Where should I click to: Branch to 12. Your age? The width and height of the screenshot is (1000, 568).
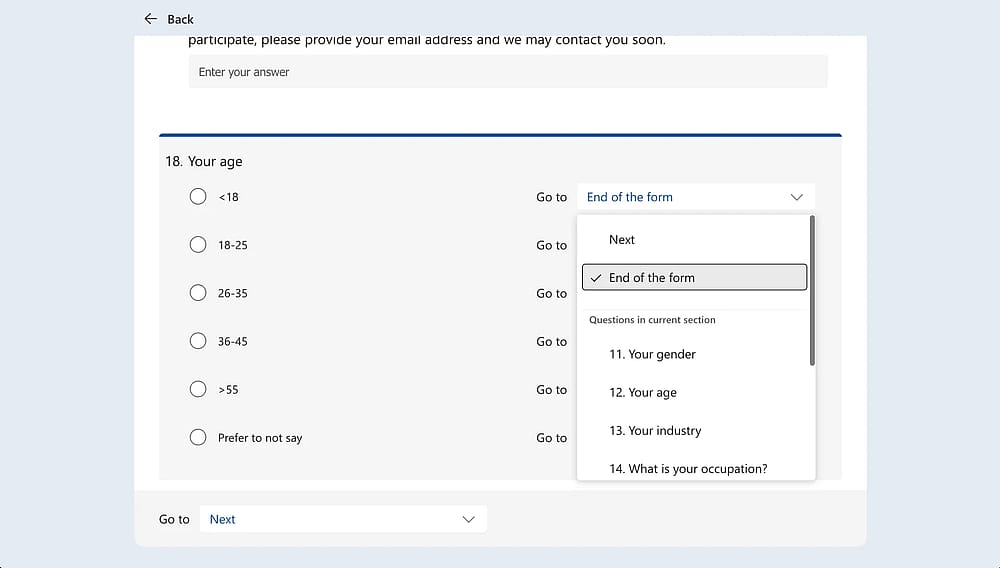(695, 392)
